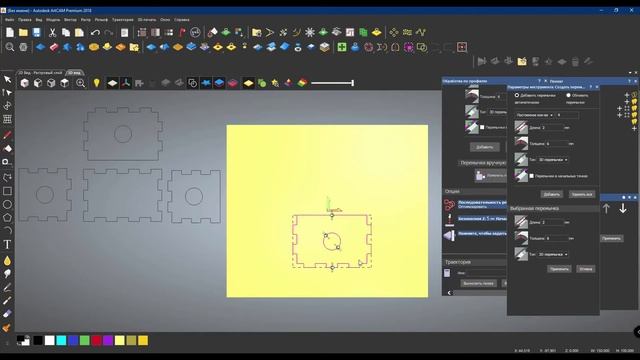The image size is (640, 360).
Task: Open the File menu
Action: pos(9,20)
